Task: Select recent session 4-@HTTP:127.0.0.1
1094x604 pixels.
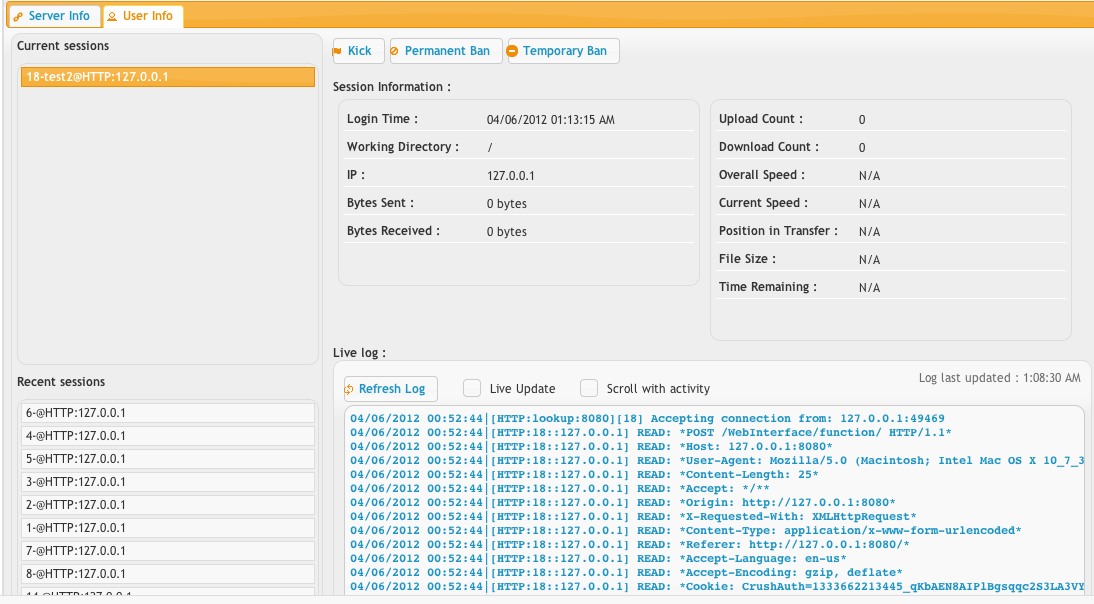Action: click(x=167, y=436)
